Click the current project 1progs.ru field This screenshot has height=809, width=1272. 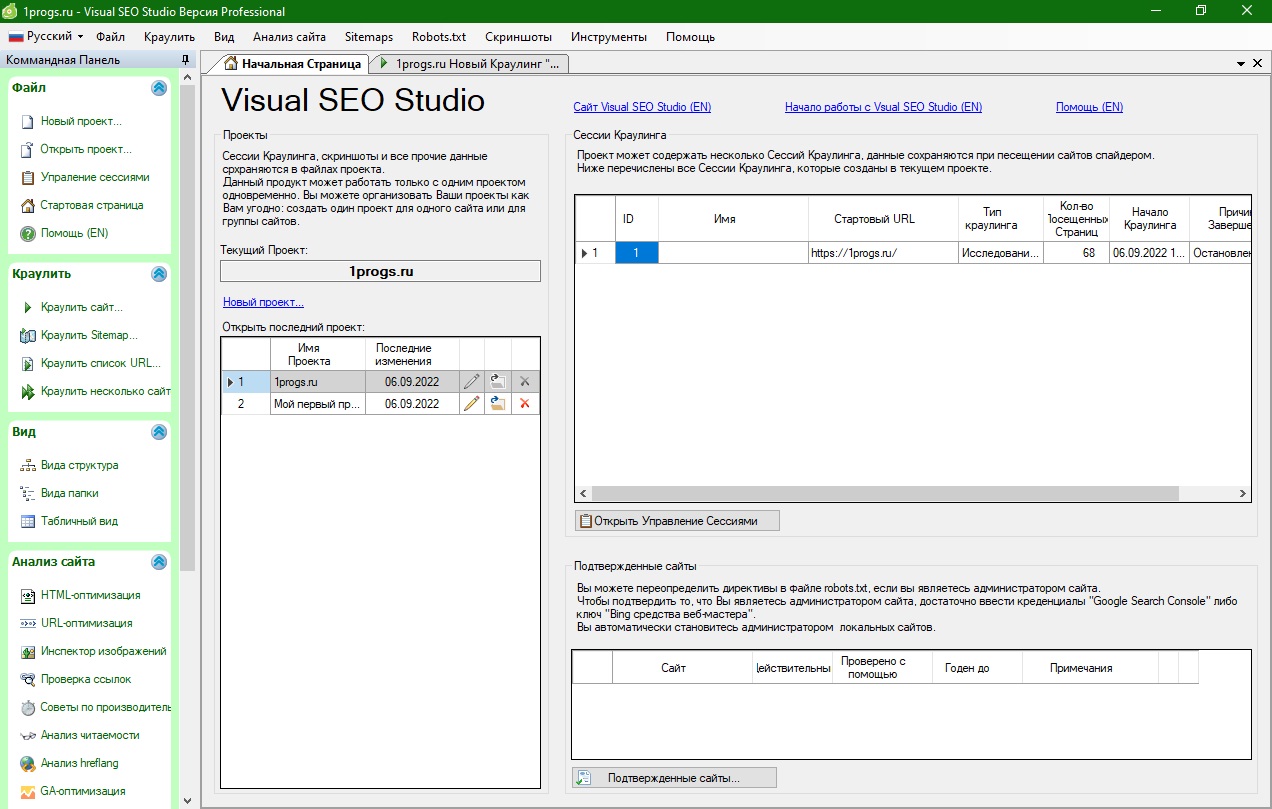tap(380, 271)
